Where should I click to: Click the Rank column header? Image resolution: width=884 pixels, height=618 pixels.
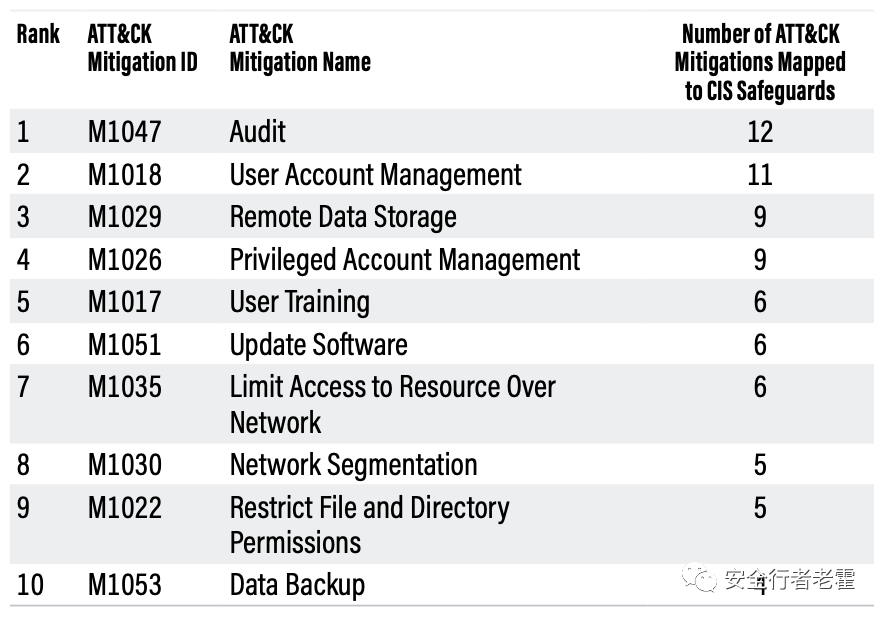tap(38, 34)
